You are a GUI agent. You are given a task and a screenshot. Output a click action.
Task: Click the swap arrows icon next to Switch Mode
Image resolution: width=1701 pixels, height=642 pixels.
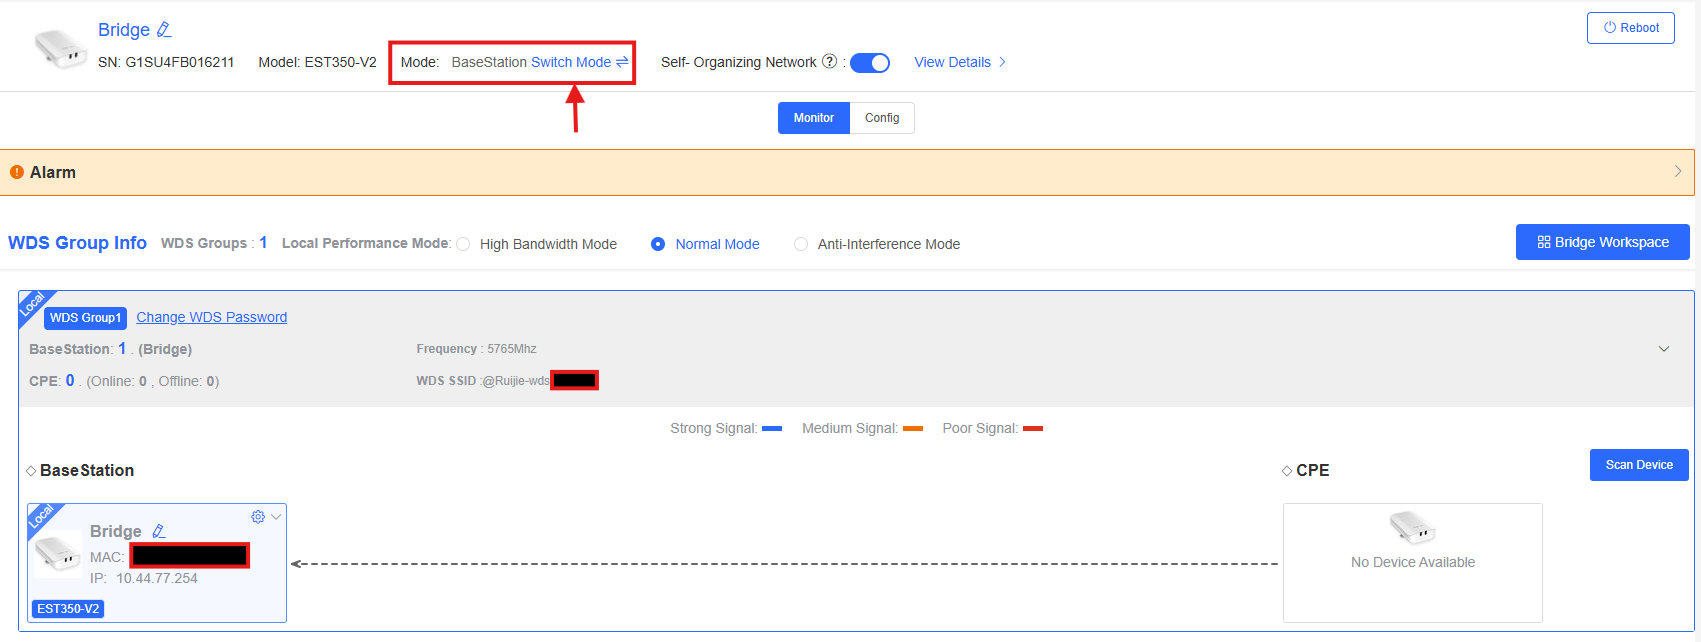[622, 62]
